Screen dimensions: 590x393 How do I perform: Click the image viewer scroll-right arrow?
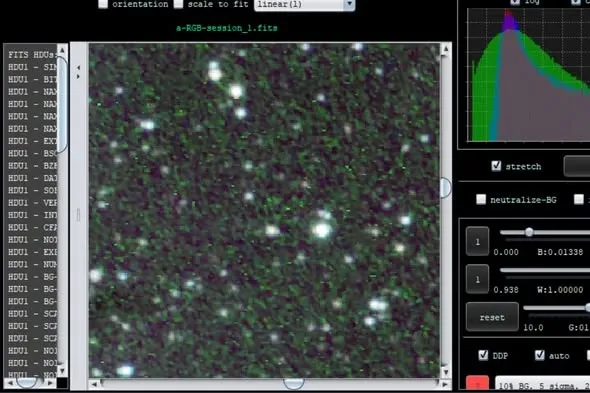click(x=445, y=384)
